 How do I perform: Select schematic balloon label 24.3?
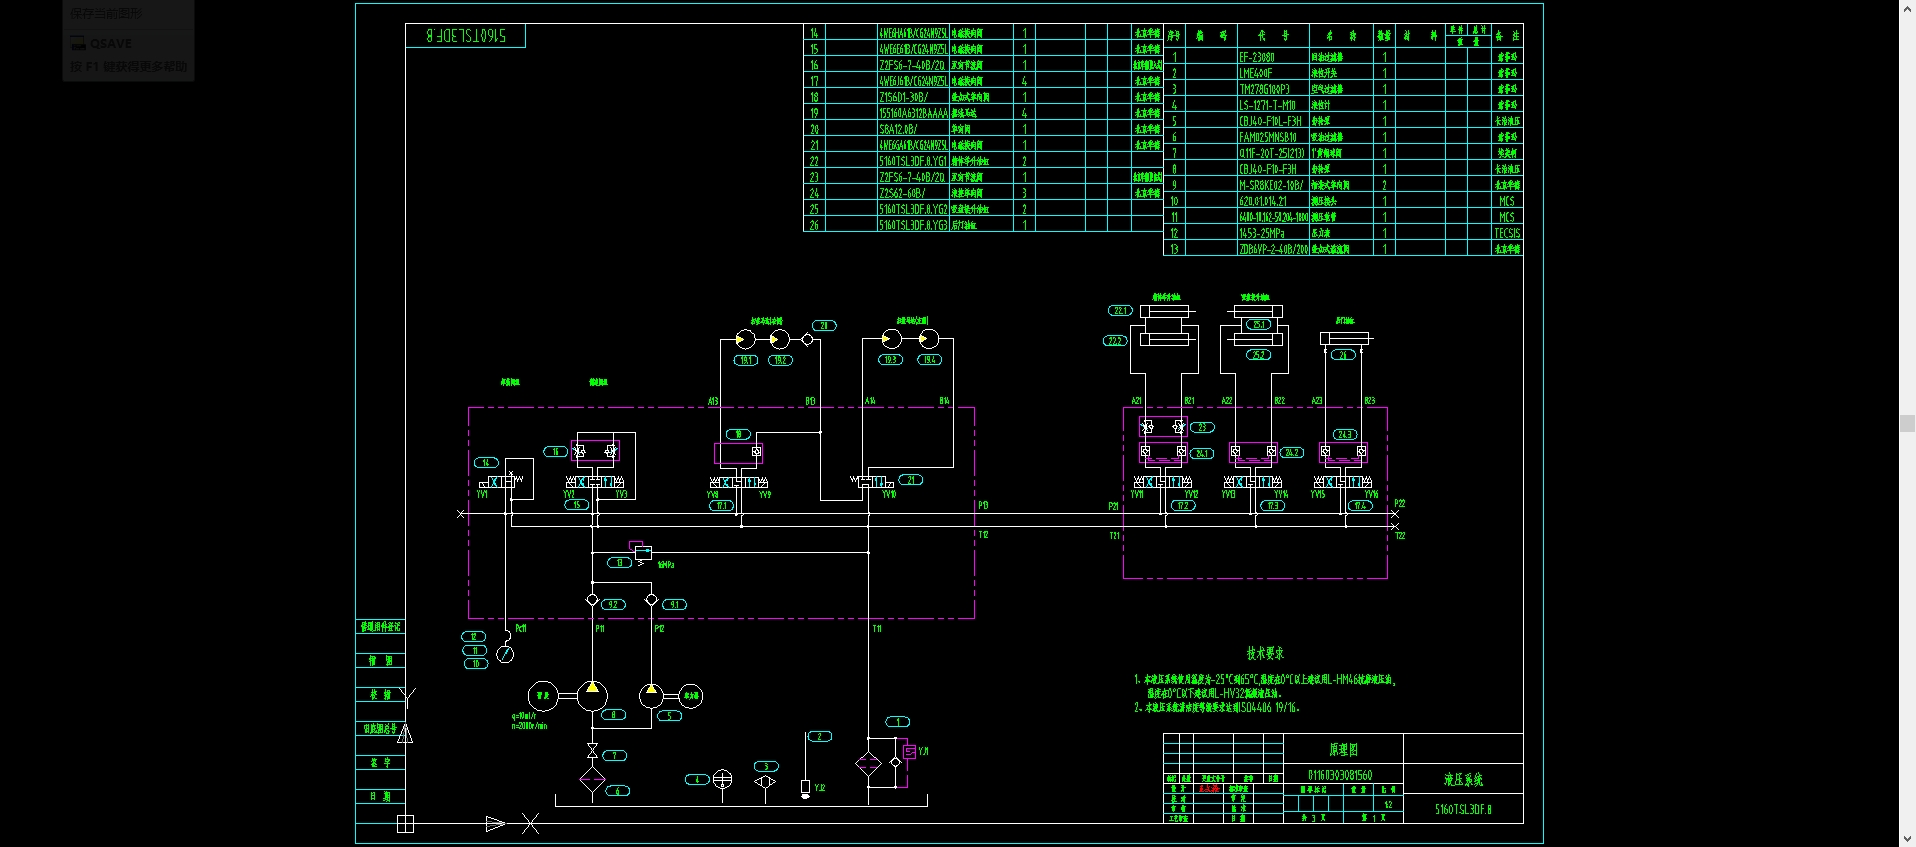coord(1345,435)
